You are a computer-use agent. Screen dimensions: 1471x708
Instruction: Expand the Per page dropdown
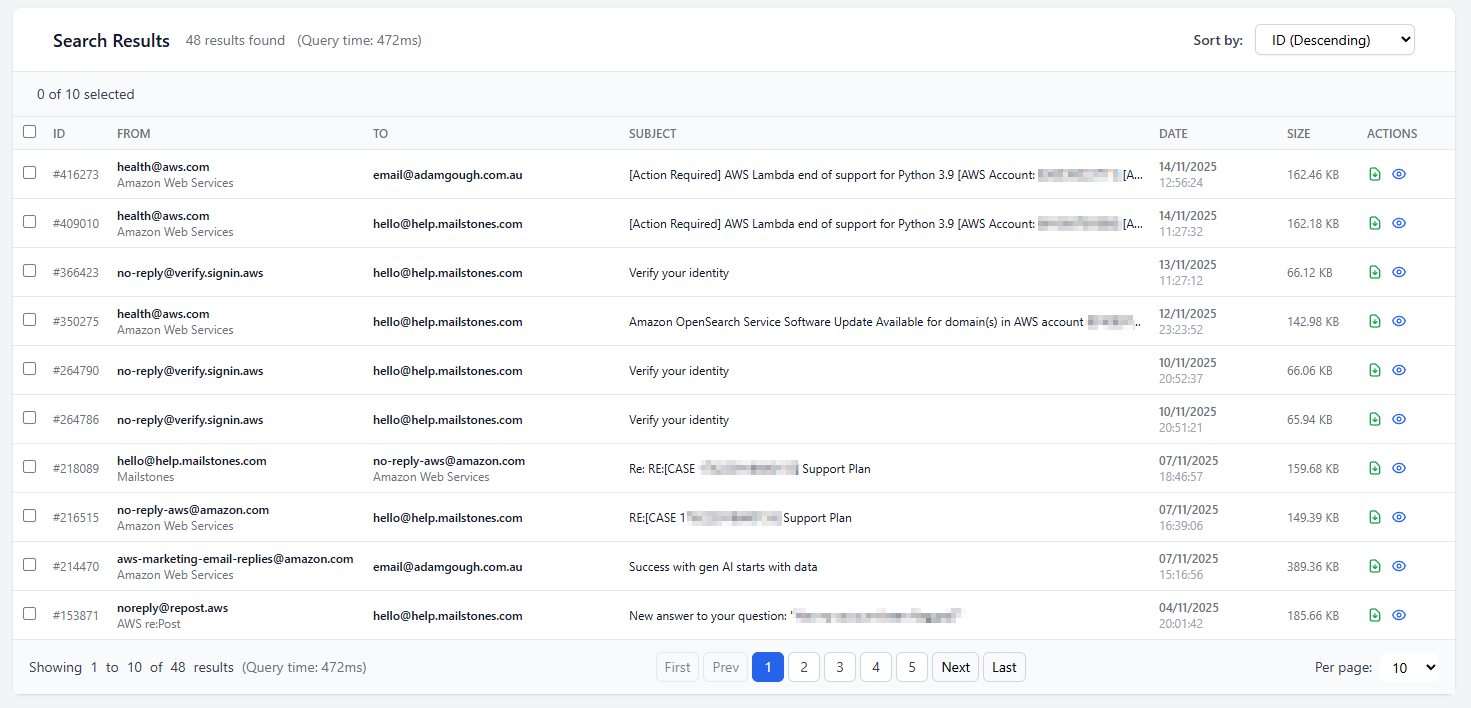point(1408,667)
